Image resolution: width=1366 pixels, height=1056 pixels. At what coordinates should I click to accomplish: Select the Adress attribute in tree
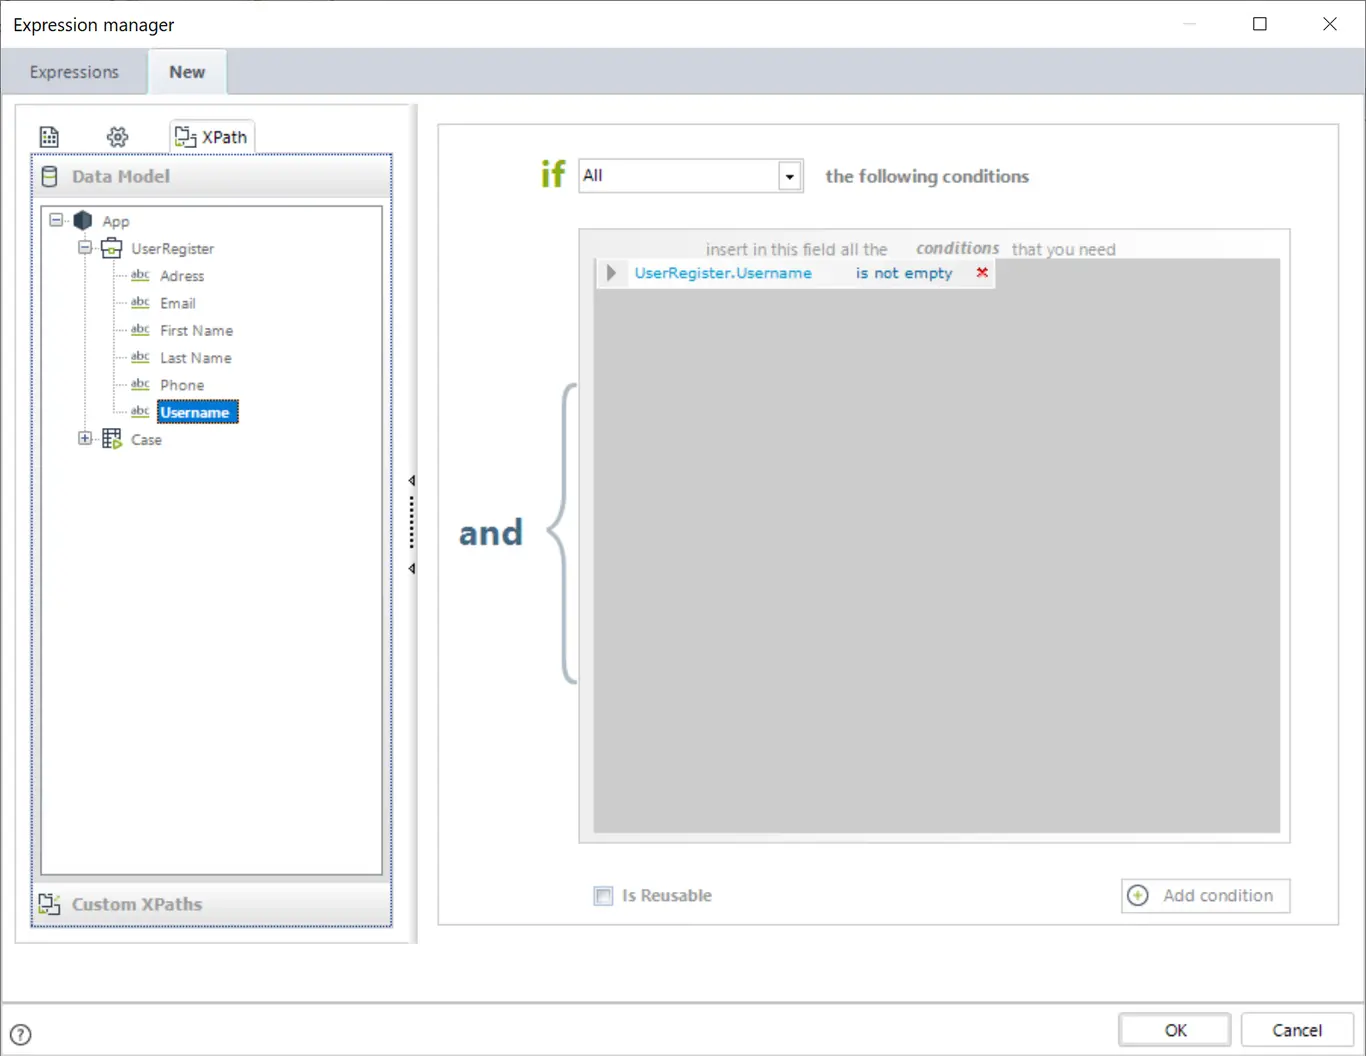point(182,276)
